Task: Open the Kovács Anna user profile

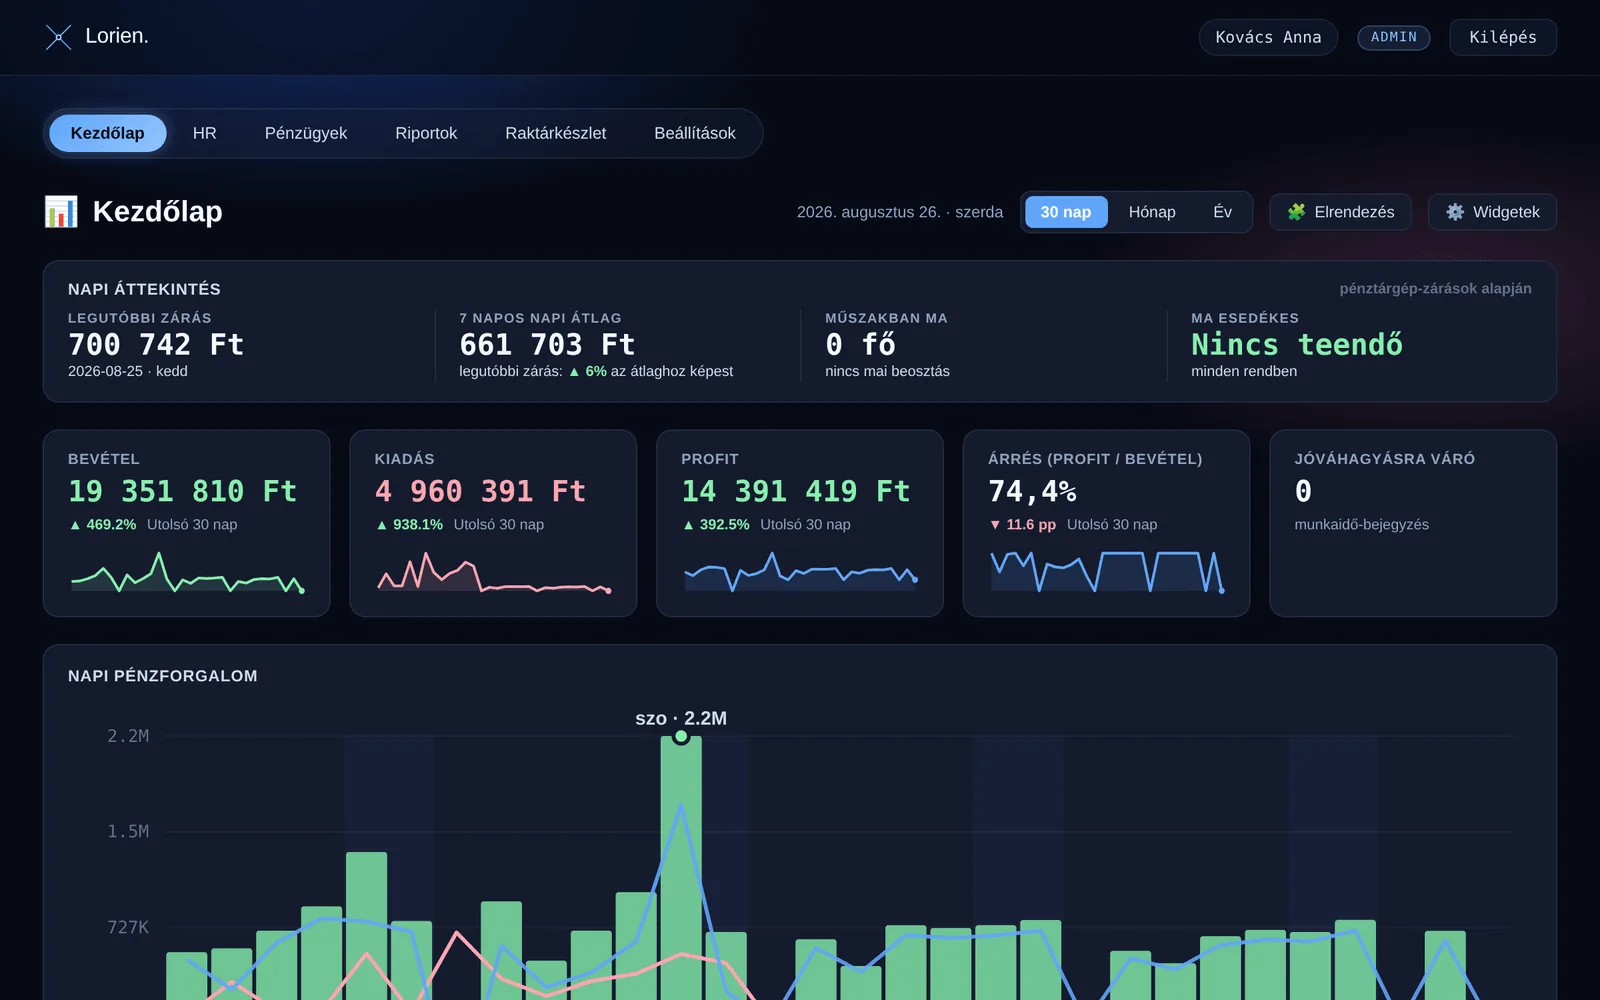Action: [x=1268, y=37]
